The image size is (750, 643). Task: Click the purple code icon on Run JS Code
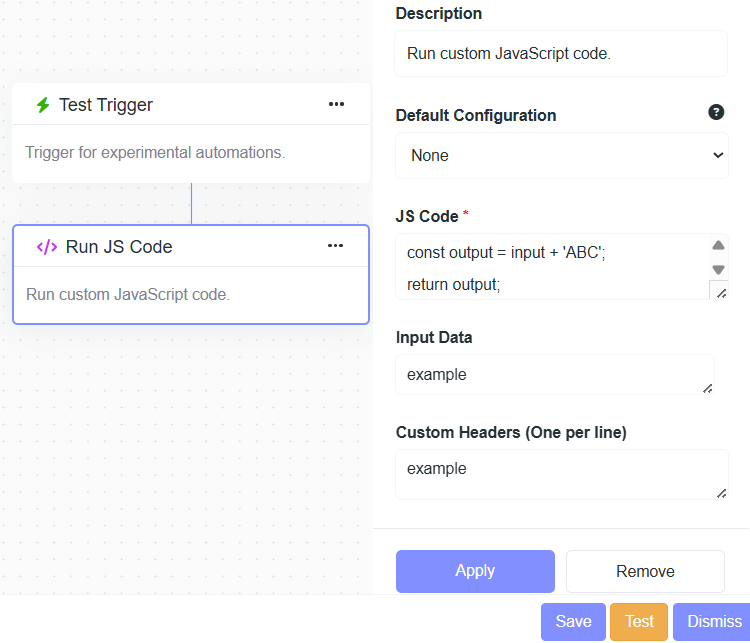pos(47,247)
